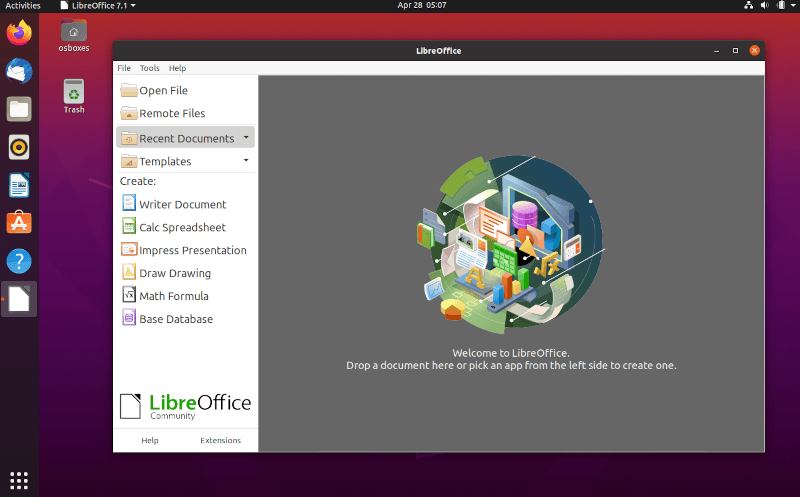The image size is (800, 497).
Task: Open Thunderbird mail from the dock
Action: 19,71
